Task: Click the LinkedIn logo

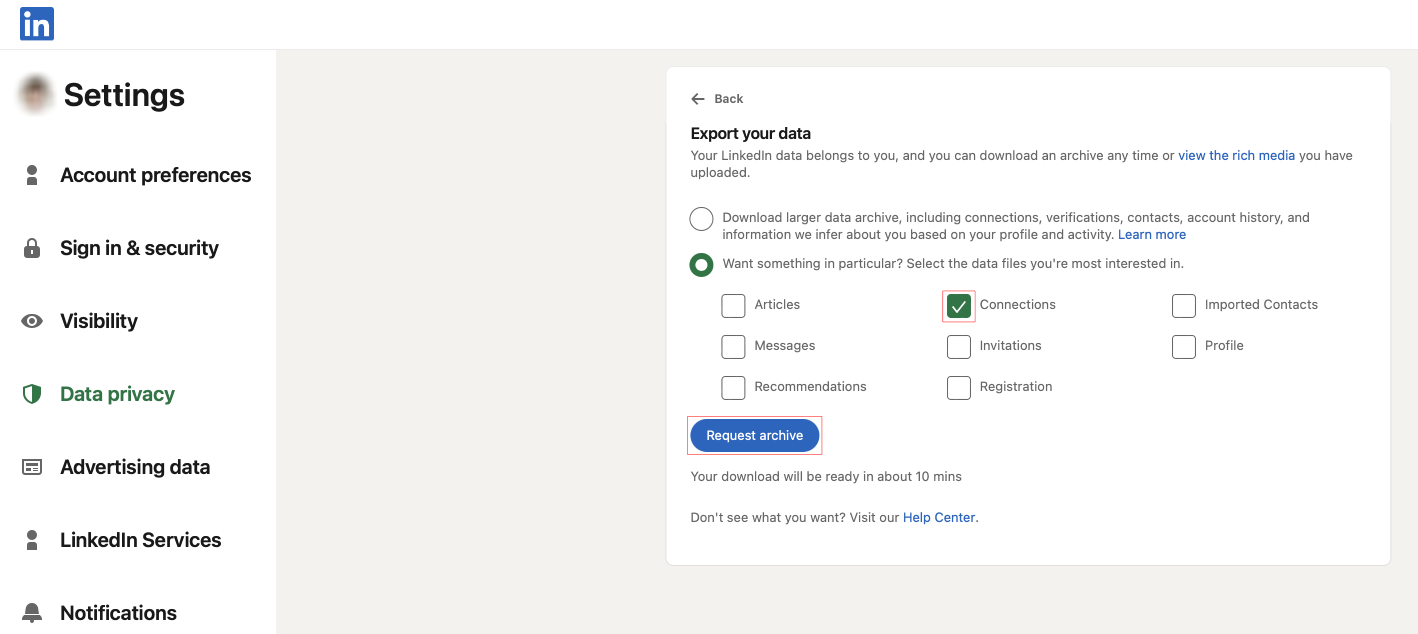Action: [x=36, y=24]
